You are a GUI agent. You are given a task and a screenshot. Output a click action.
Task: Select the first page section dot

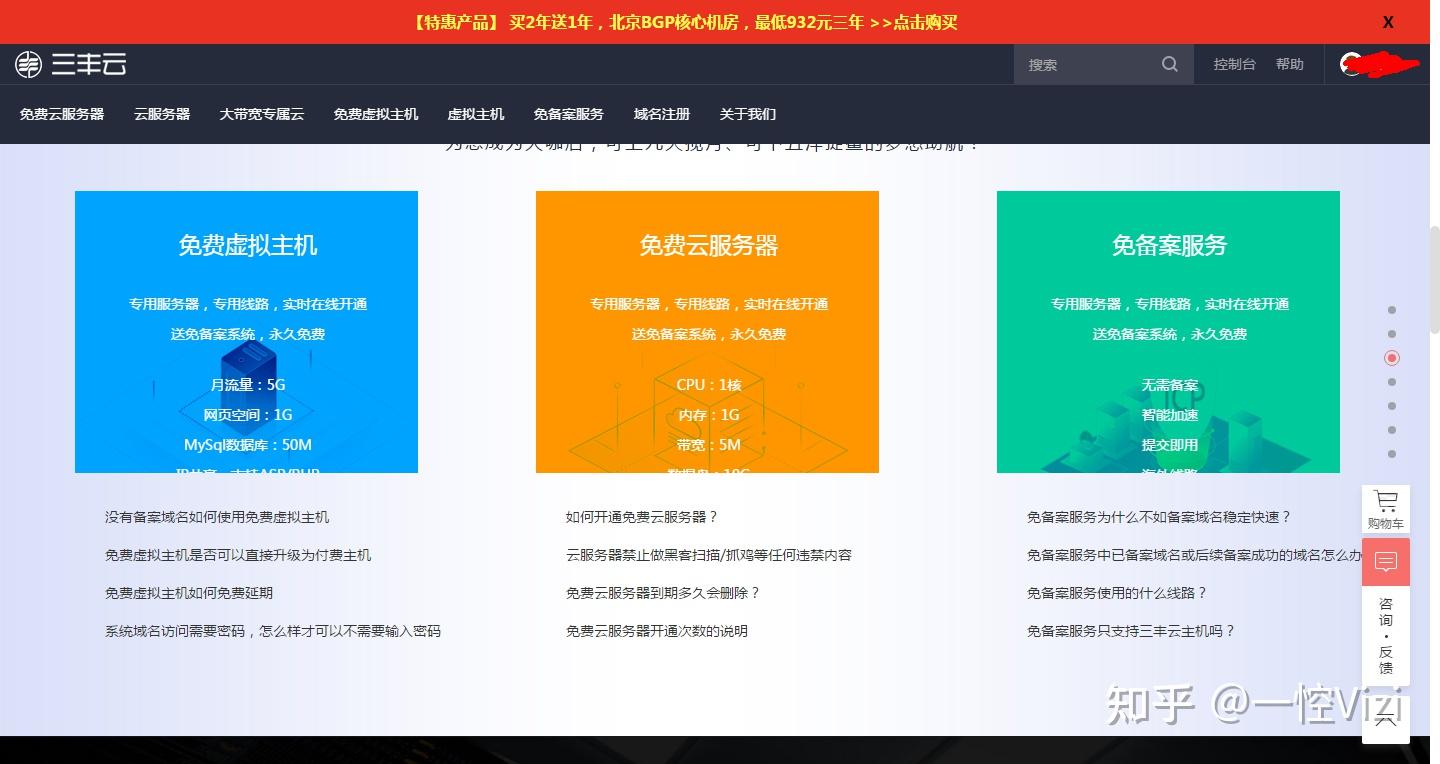(1392, 310)
